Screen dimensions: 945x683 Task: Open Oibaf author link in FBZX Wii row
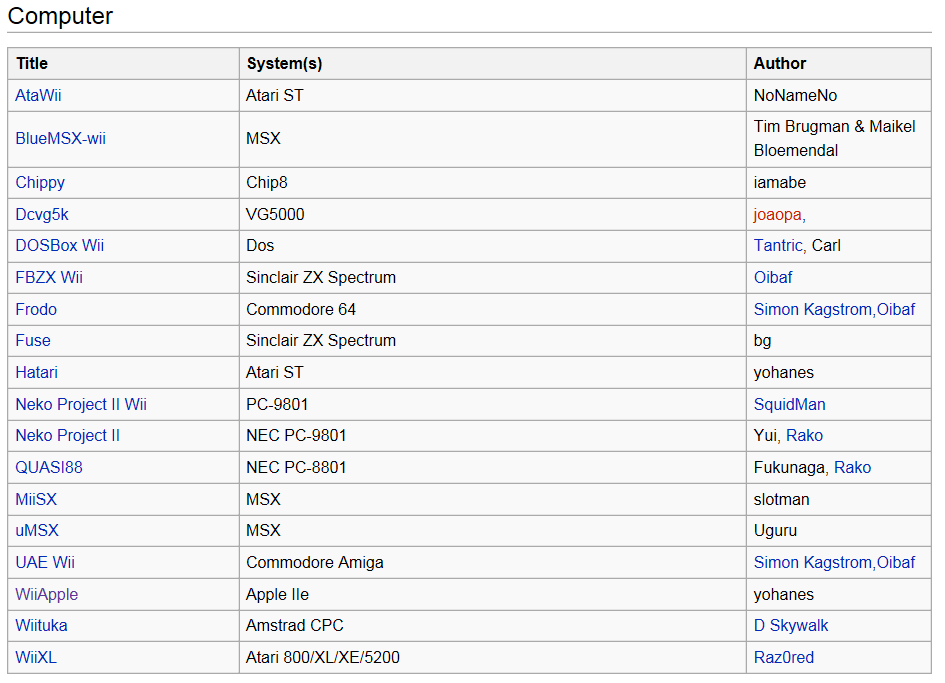tap(773, 278)
